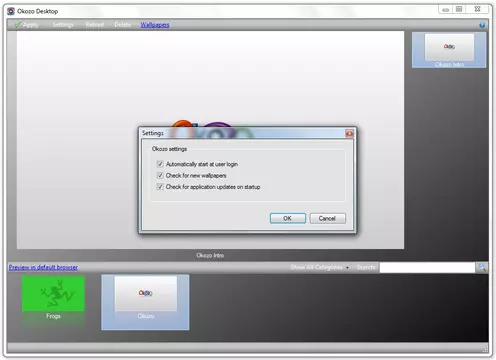Toggle Check for new wallpapers checkbox
This screenshot has height=360, width=496.
[x=160, y=175]
